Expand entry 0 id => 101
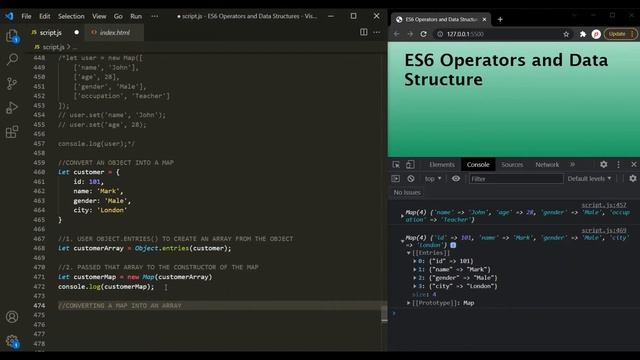This screenshot has height=360, width=640. pos(415,261)
